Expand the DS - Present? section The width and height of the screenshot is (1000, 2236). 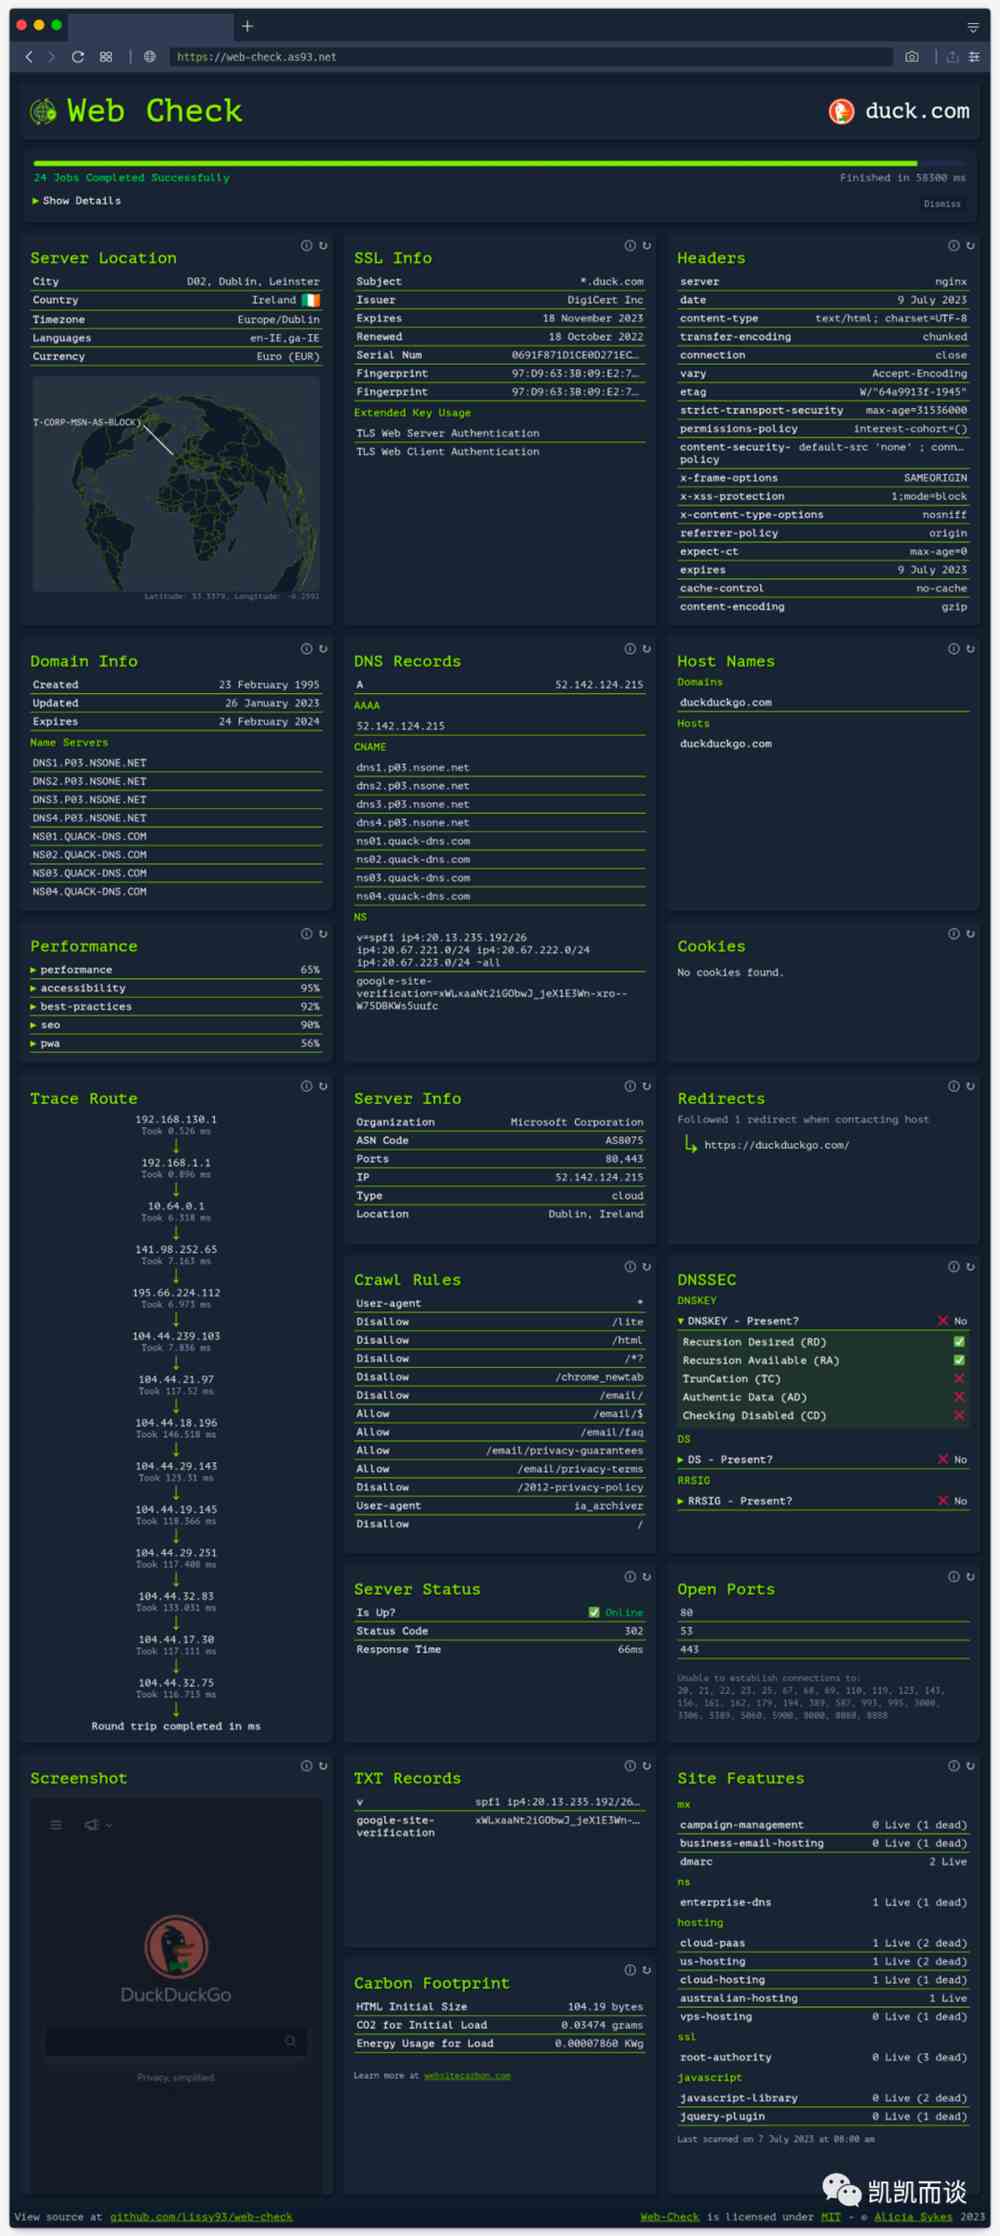823,1459
